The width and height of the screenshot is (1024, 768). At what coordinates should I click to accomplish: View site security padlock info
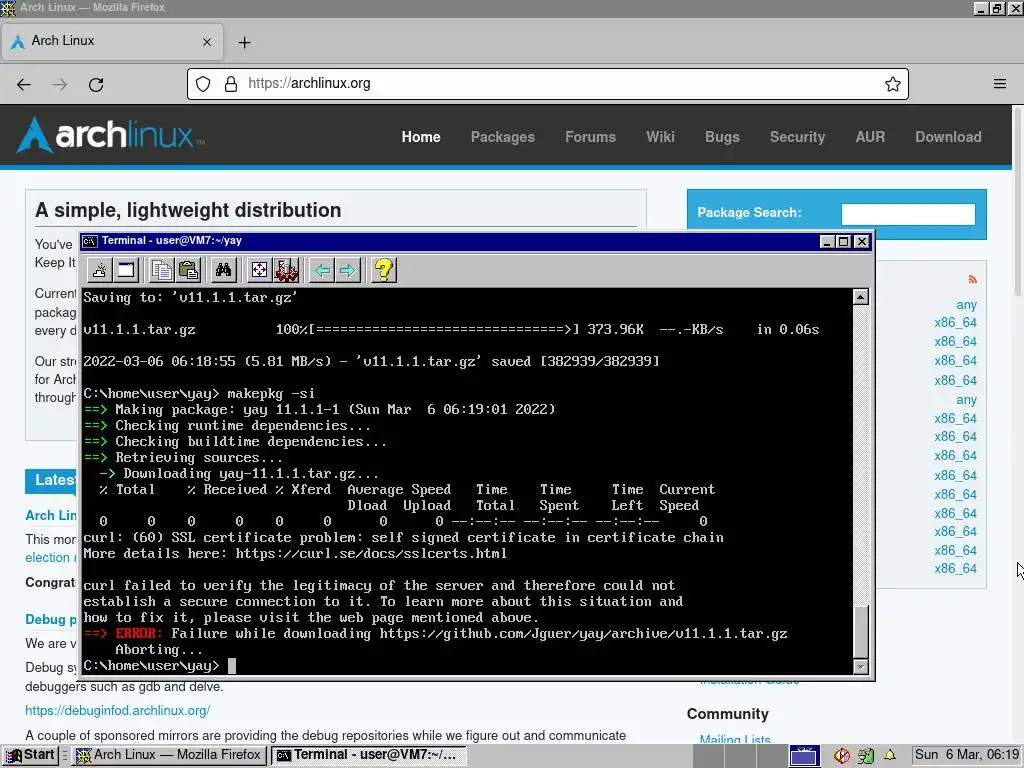pyautogui.click(x=231, y=84)
